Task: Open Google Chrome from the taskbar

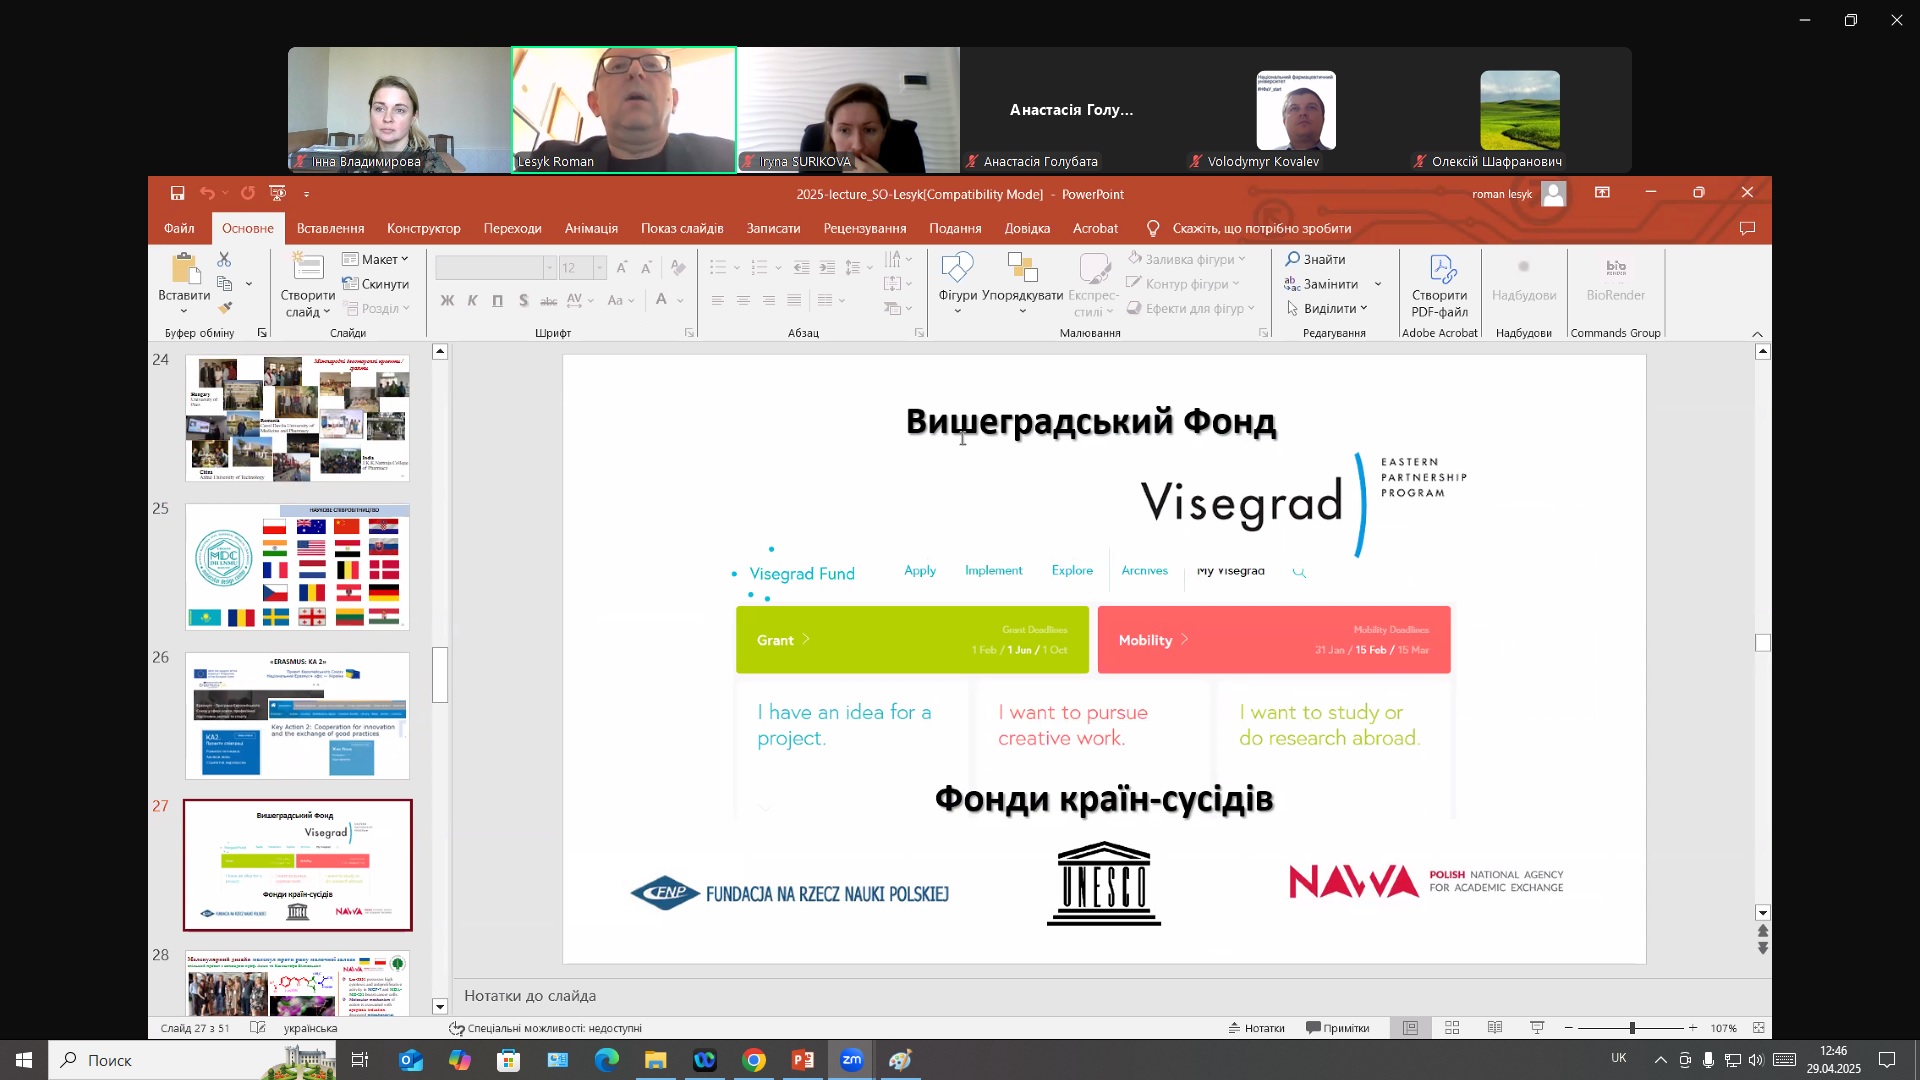Action: pos(754,1060)
